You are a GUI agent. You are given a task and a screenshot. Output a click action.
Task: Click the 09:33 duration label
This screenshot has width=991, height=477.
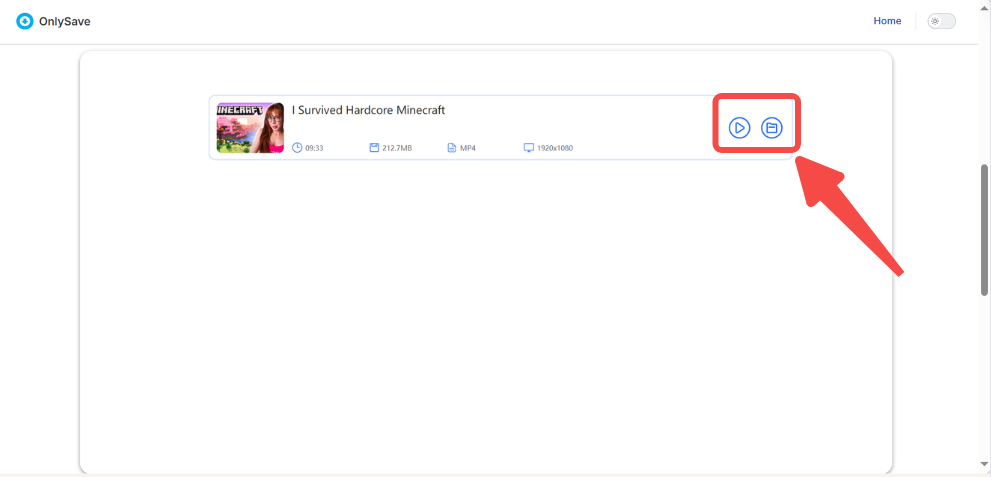pos(314,148)
